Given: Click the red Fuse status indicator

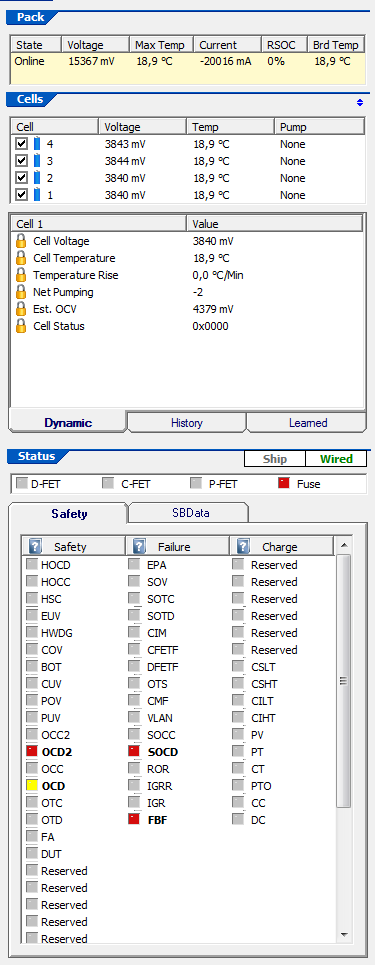Looking at the screenshot, I should point(284,484).
